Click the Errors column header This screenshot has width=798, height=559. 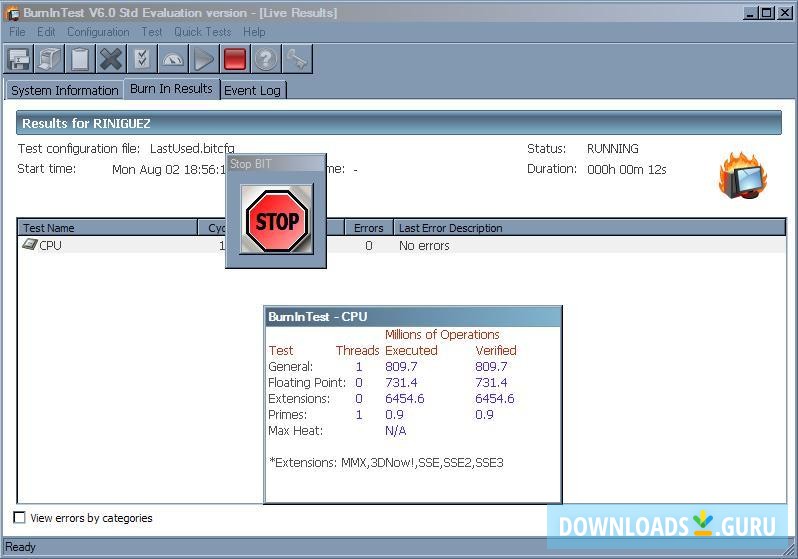(368, 228)
